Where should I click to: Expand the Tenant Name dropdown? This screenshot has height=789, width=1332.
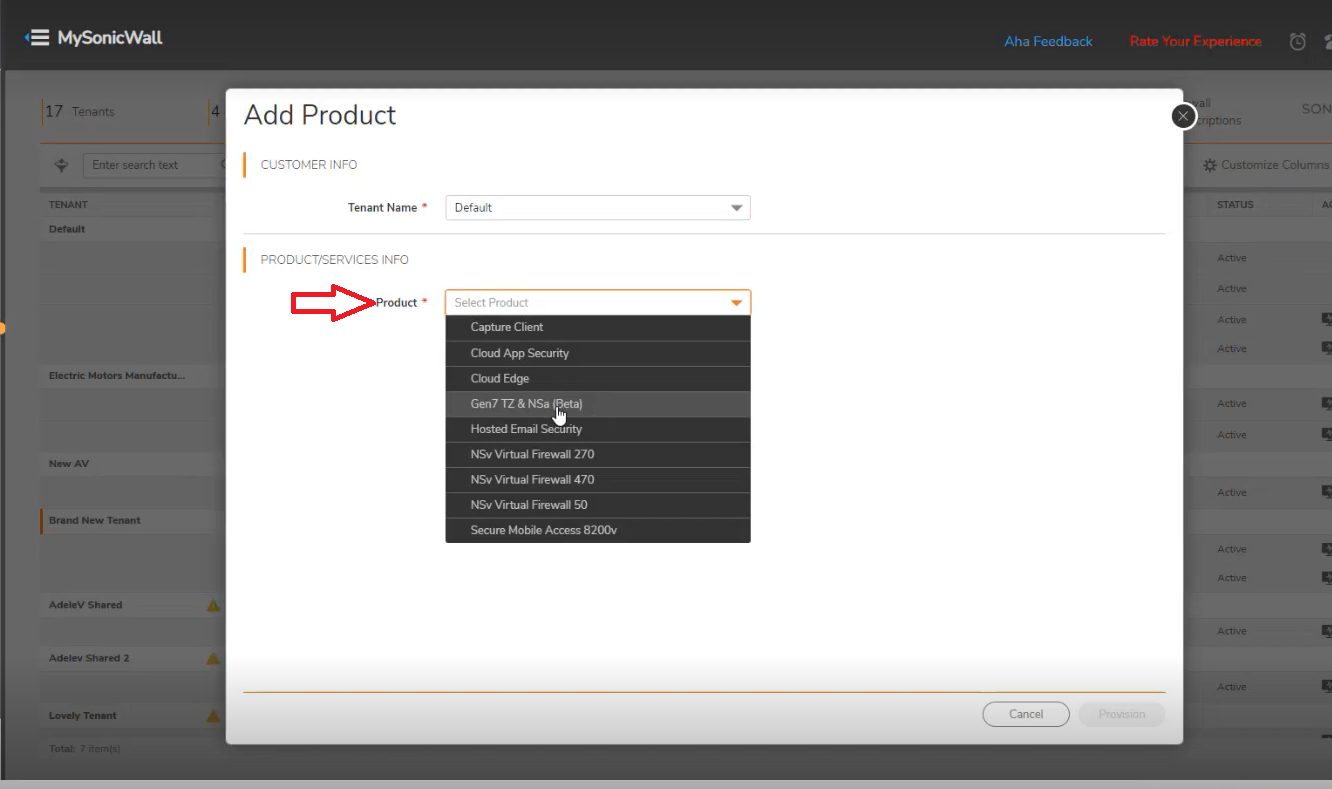click(x=736, y=208)
